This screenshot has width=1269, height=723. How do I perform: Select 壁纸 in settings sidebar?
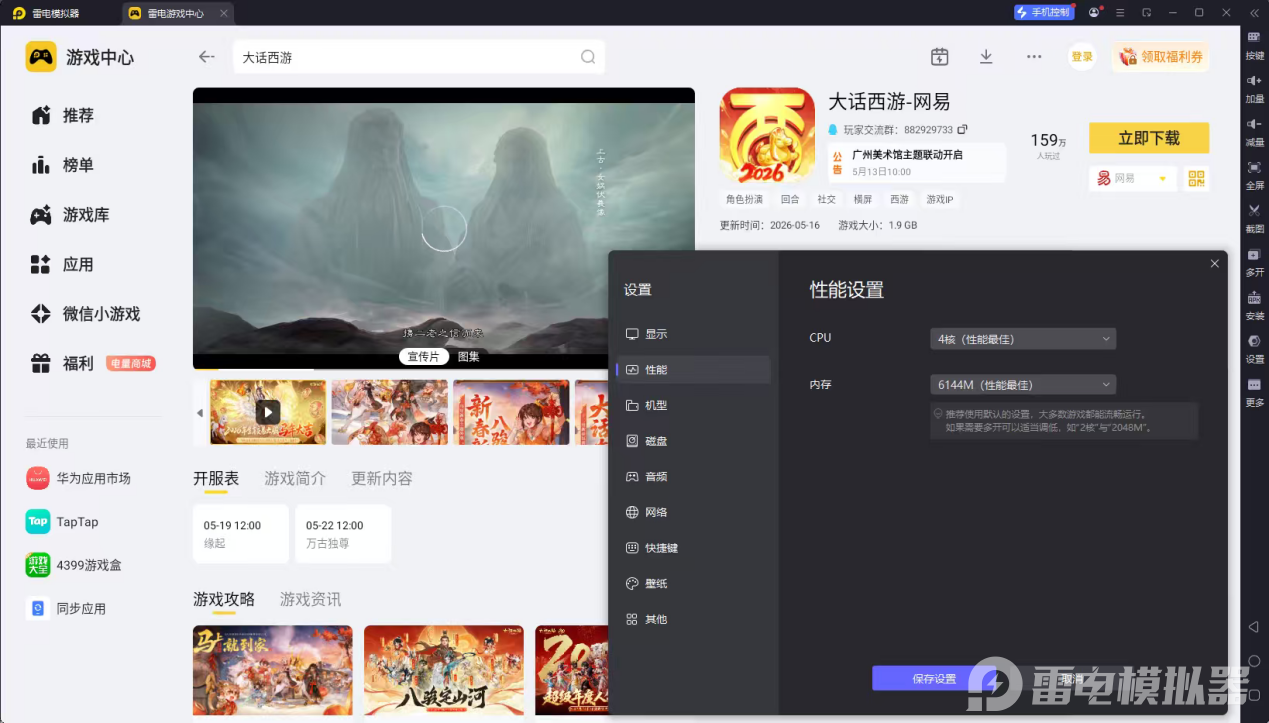pyautogui.click(x=693, y=583)
